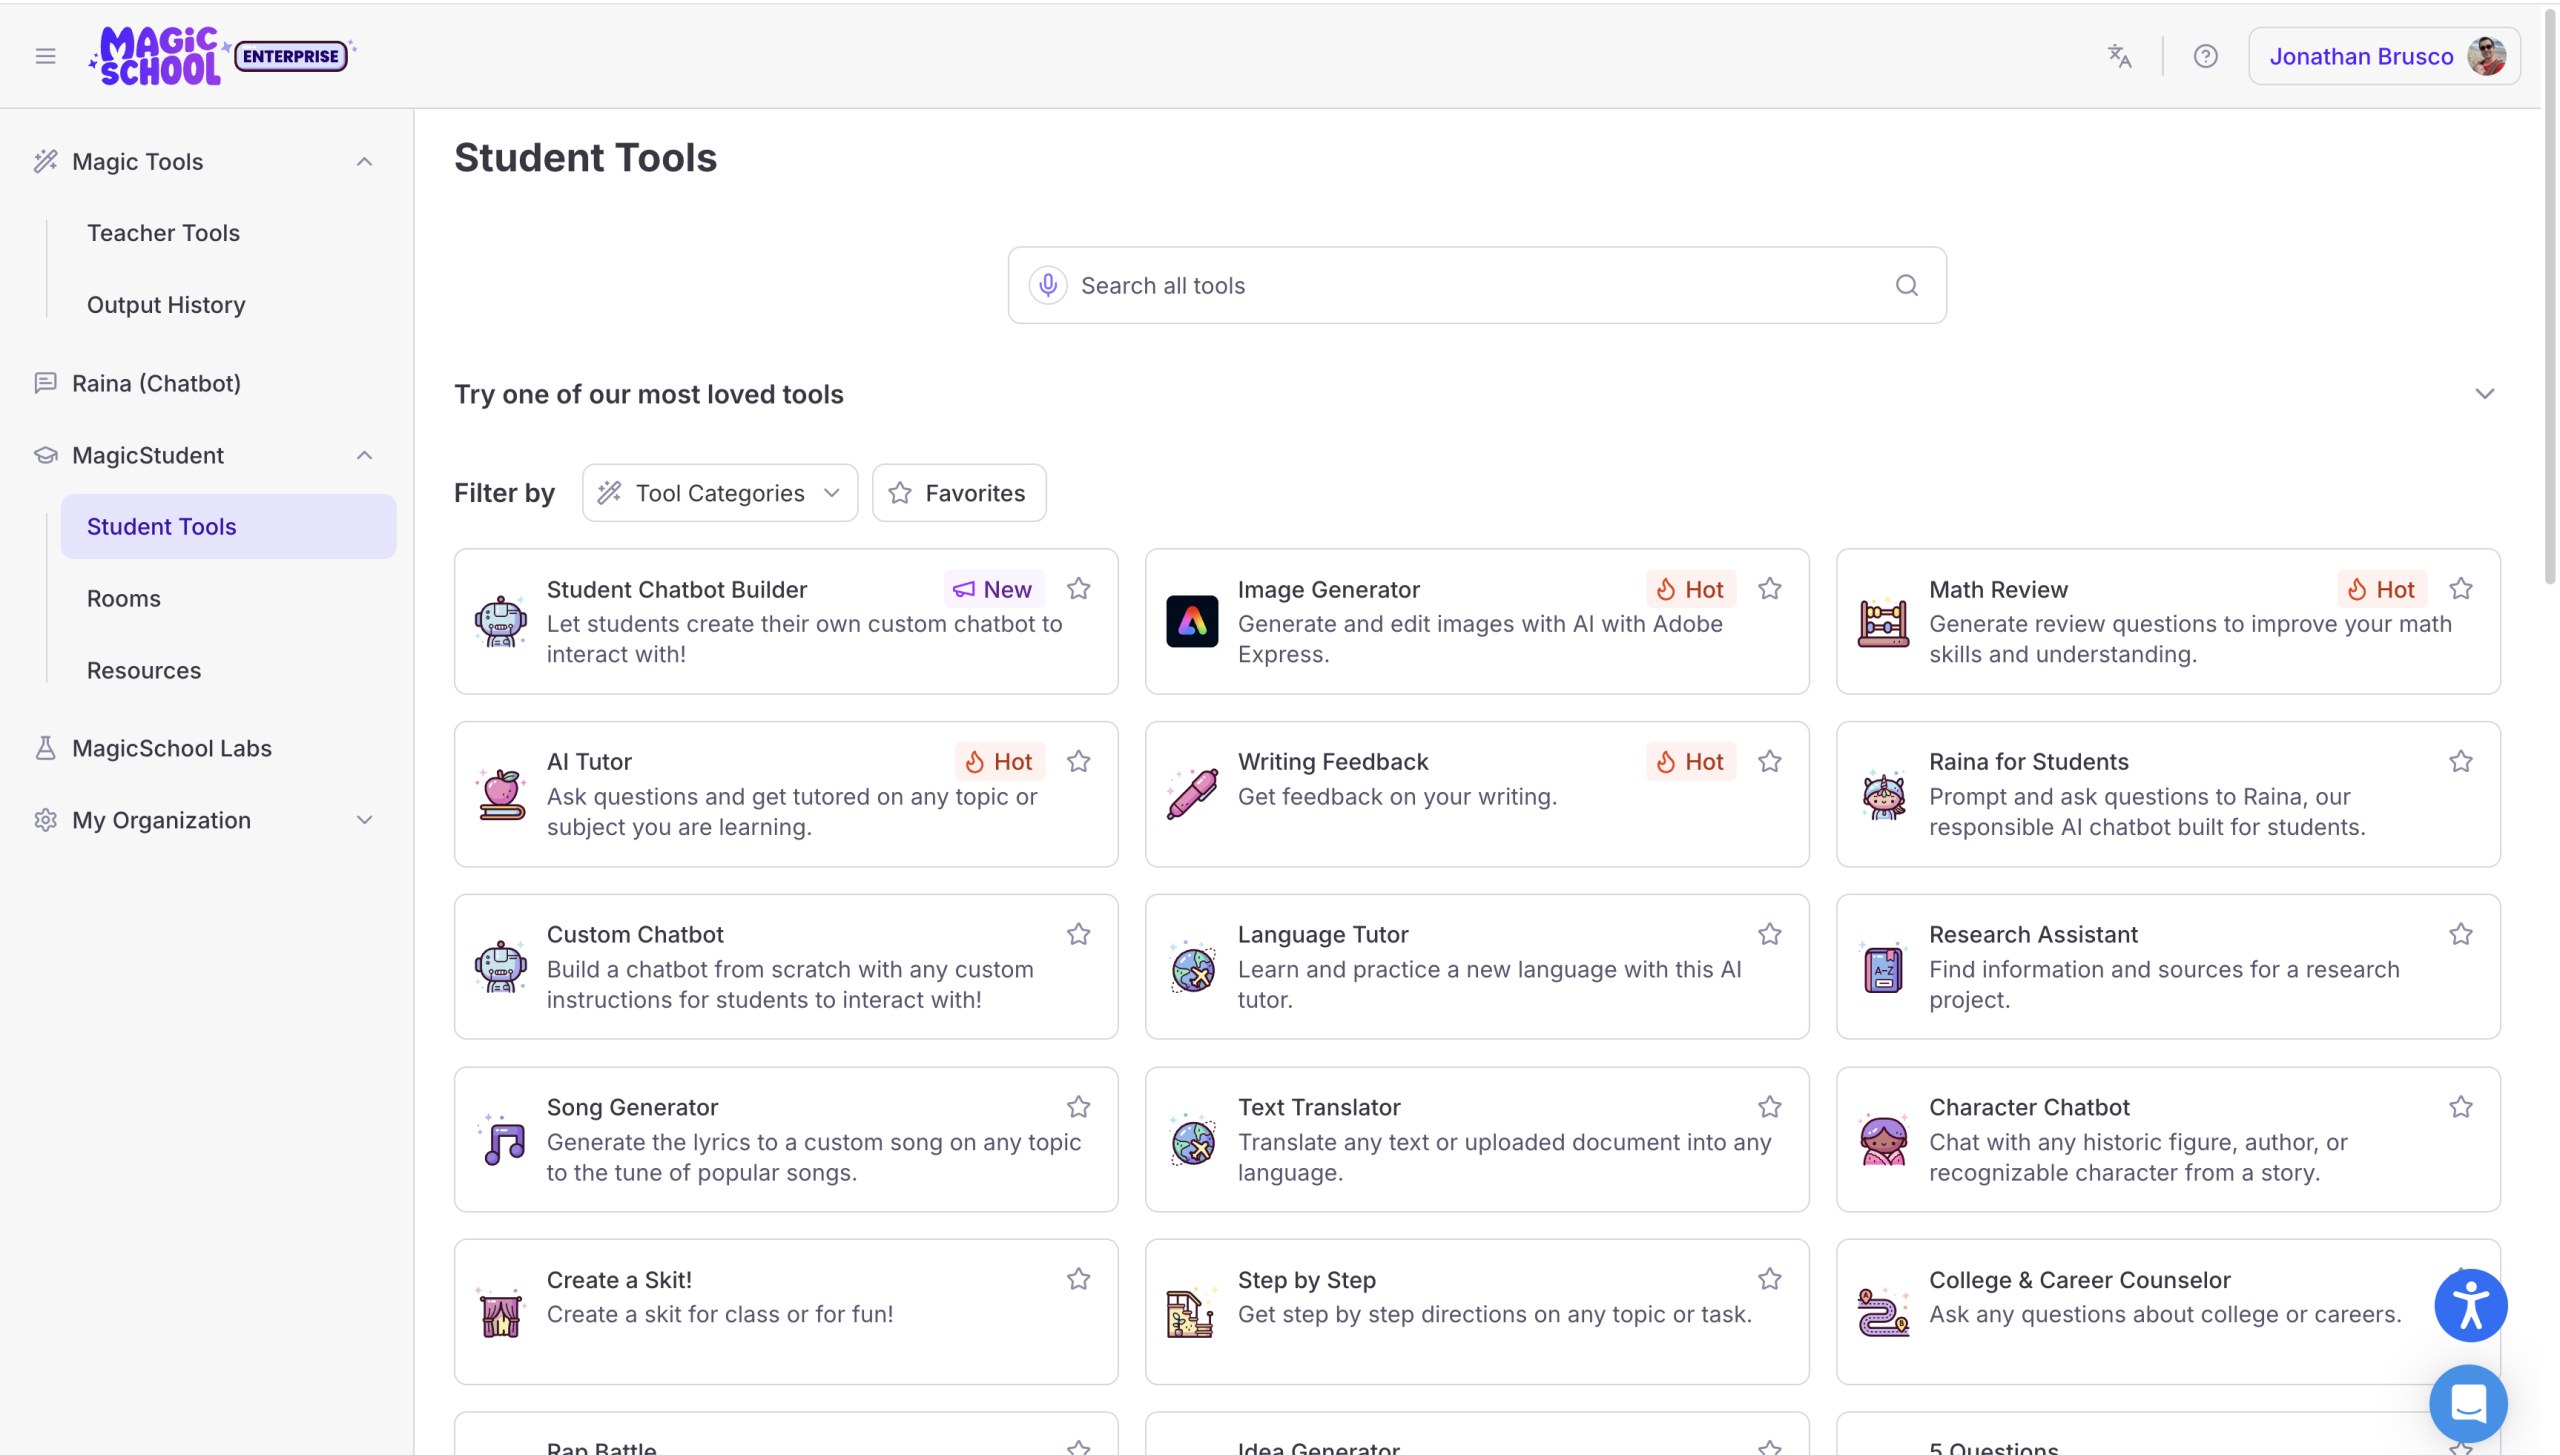The width and height of the screenshot is (2560, 1455).
Task: Filter tools by Favorites
Action: 958,492
